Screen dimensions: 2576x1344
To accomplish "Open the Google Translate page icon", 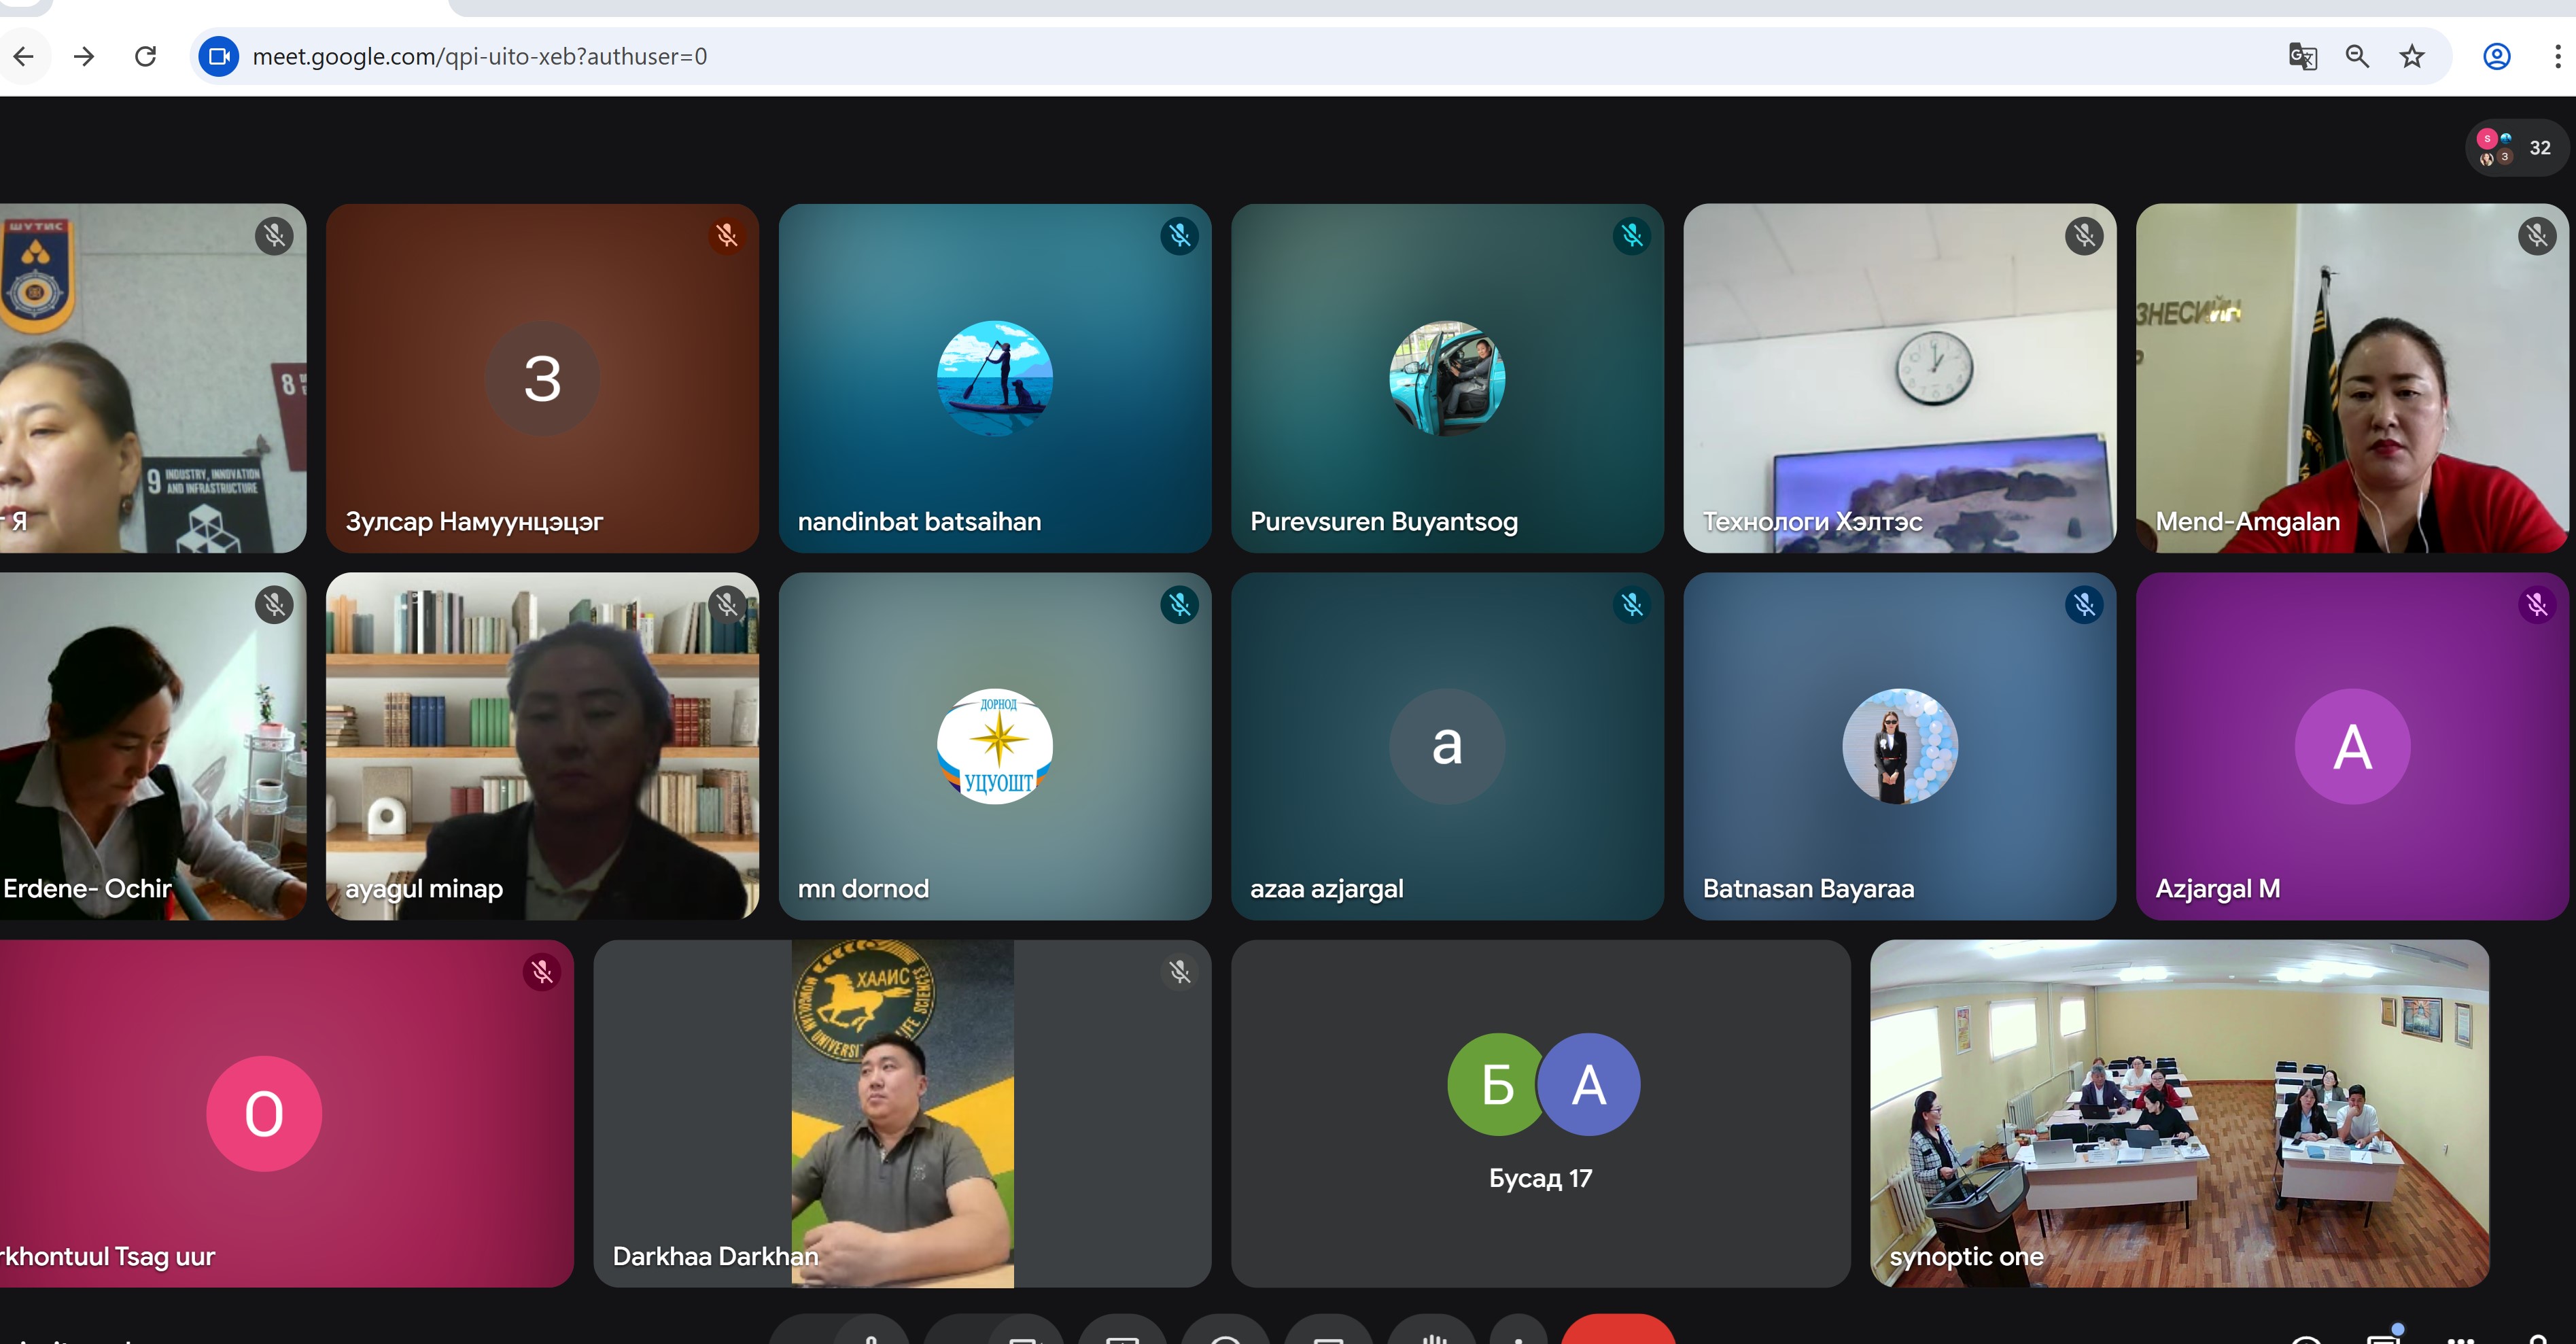I will (2302, 56).
